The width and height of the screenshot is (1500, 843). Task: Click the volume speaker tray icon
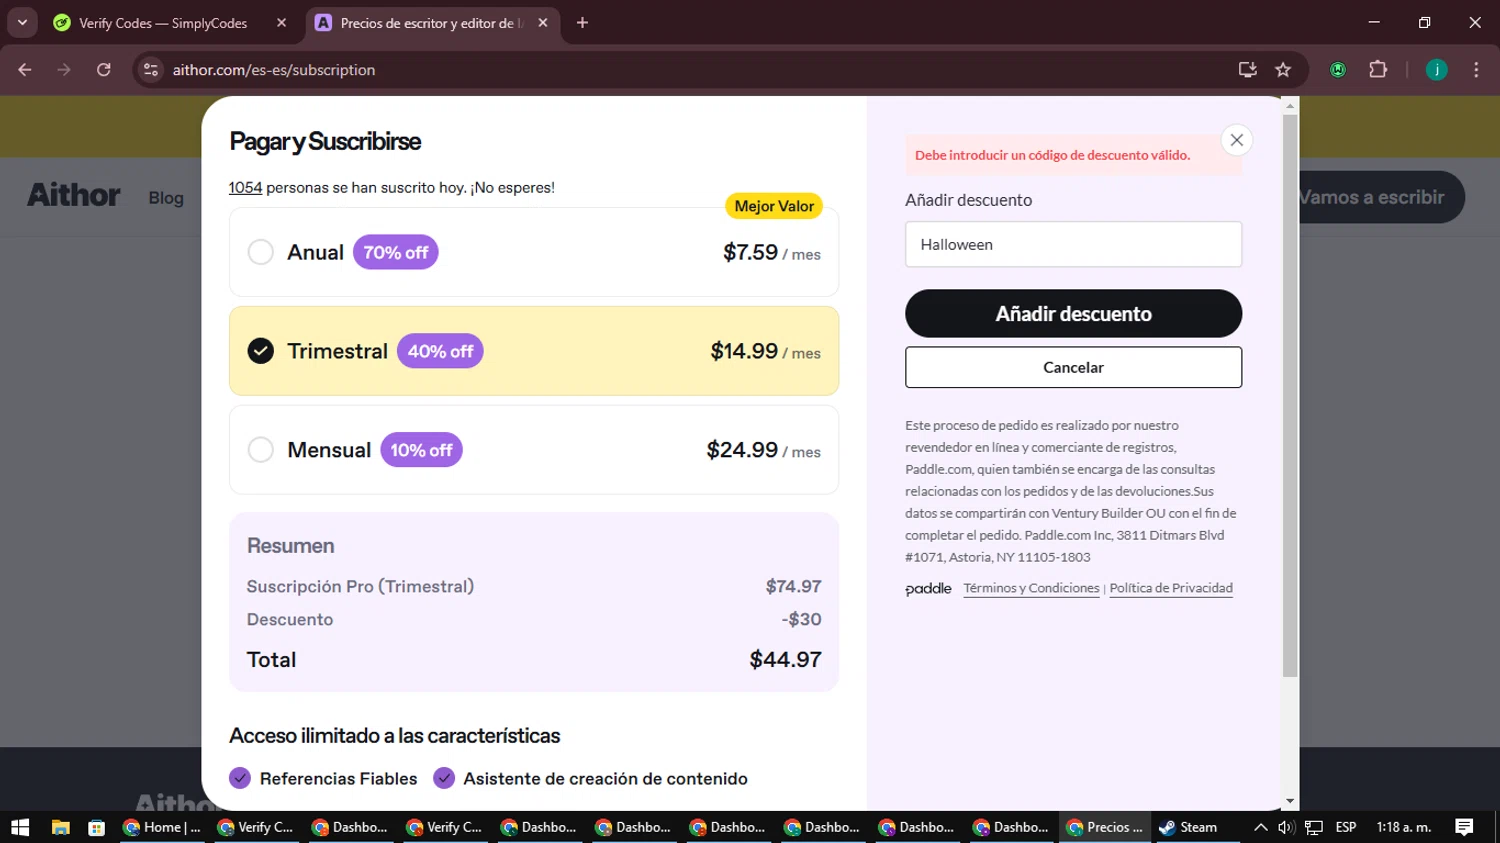click(1286, 827)
